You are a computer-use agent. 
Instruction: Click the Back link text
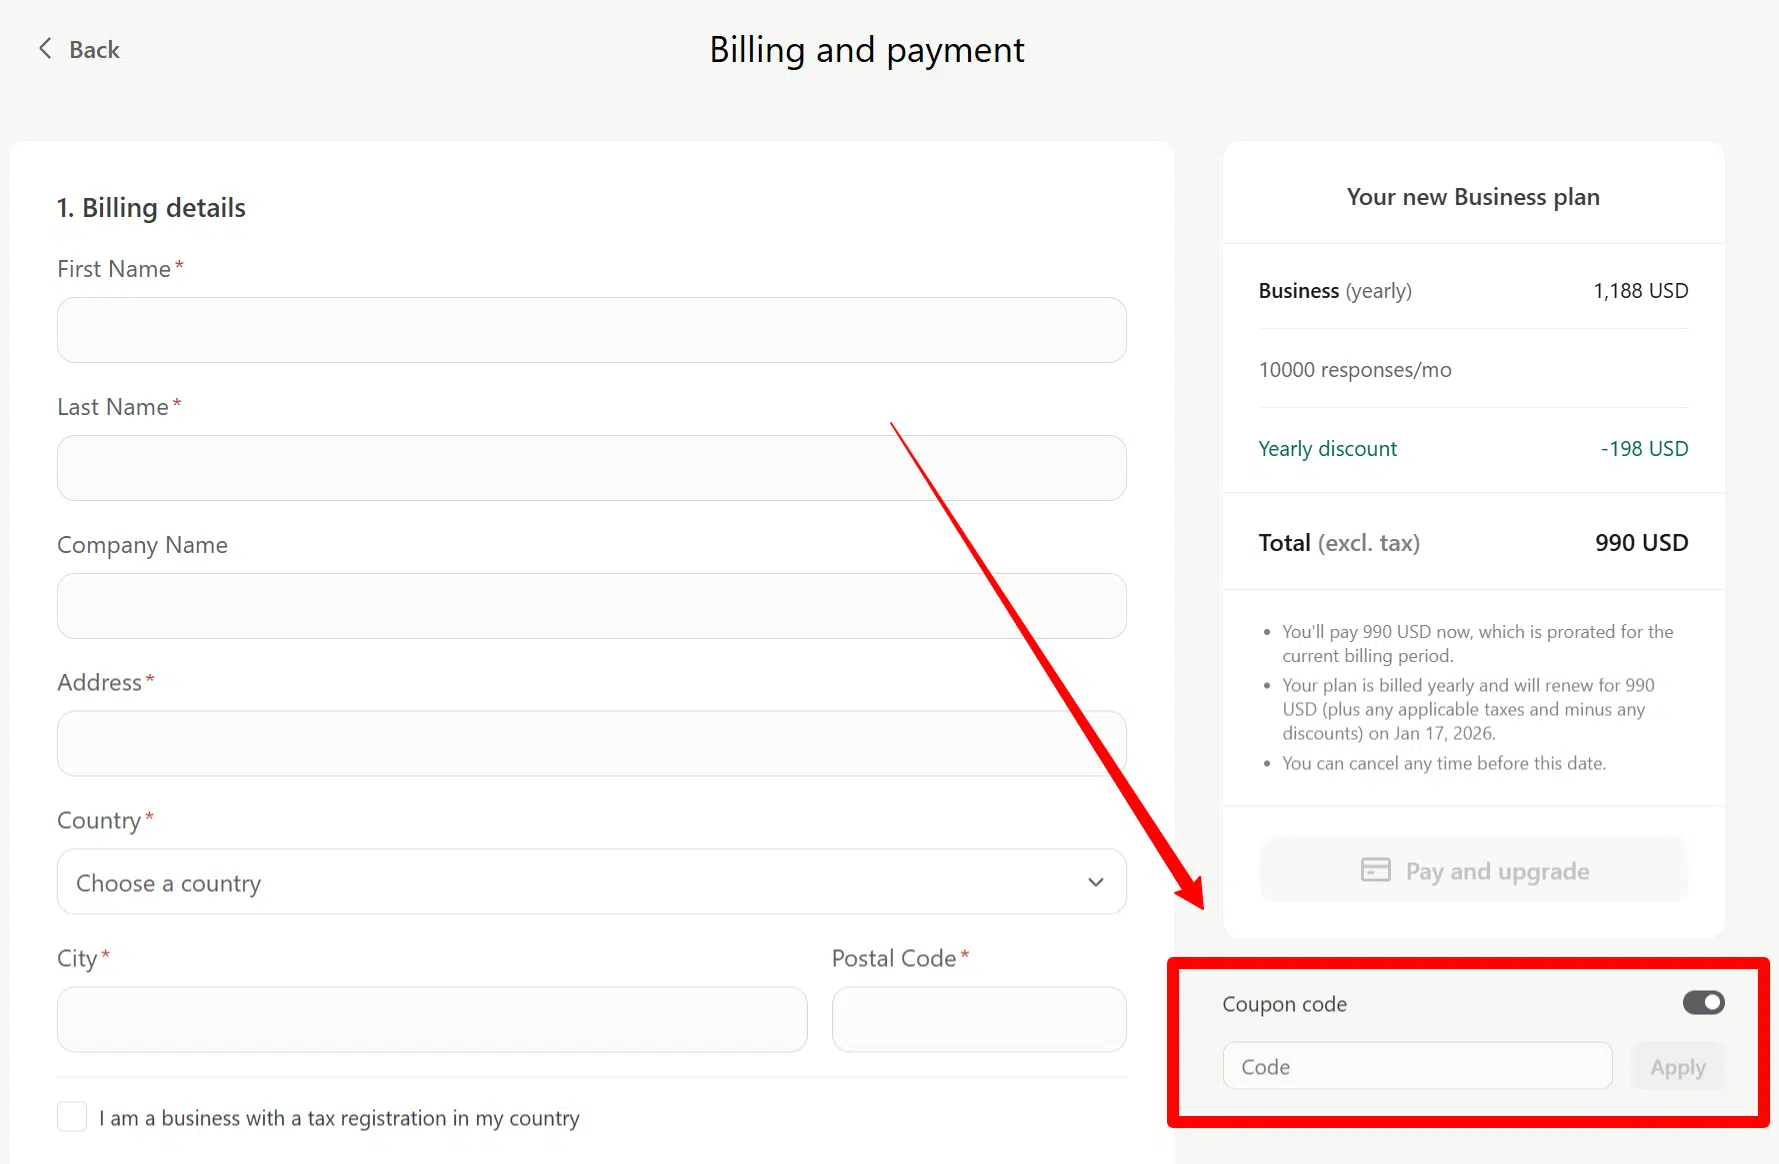(x=94, y=50)
